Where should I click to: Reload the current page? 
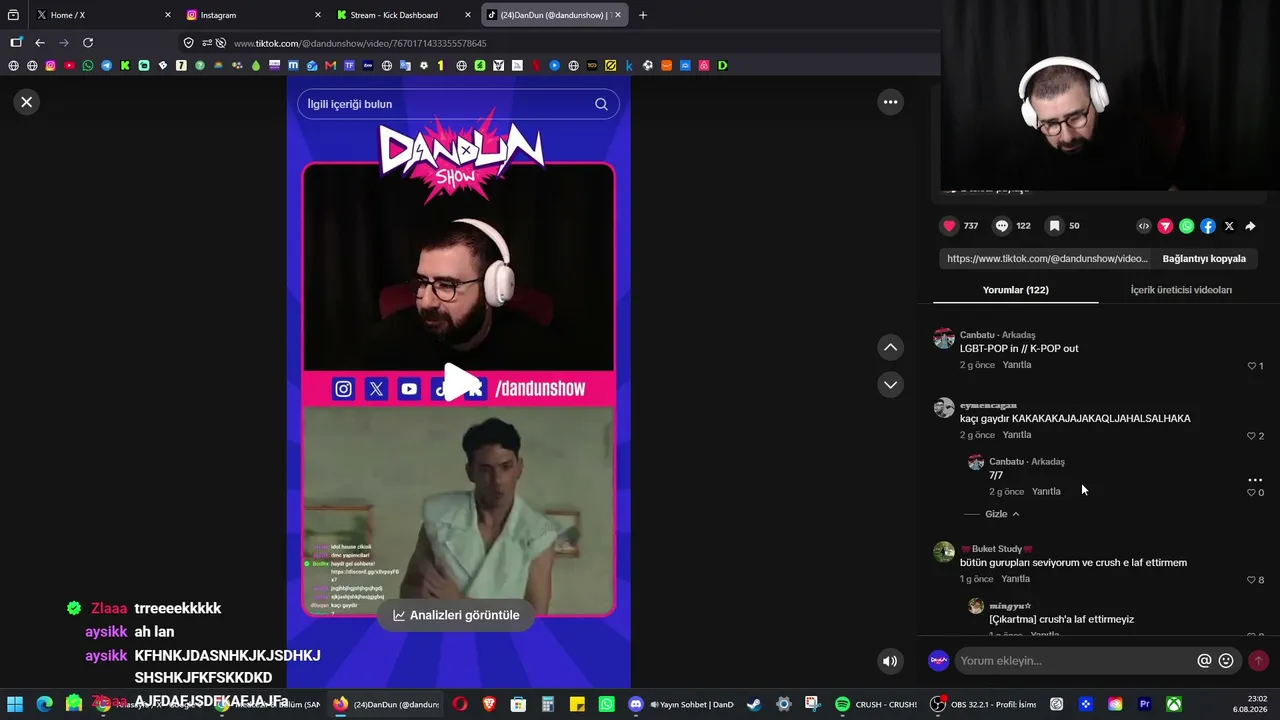(88, 43)
